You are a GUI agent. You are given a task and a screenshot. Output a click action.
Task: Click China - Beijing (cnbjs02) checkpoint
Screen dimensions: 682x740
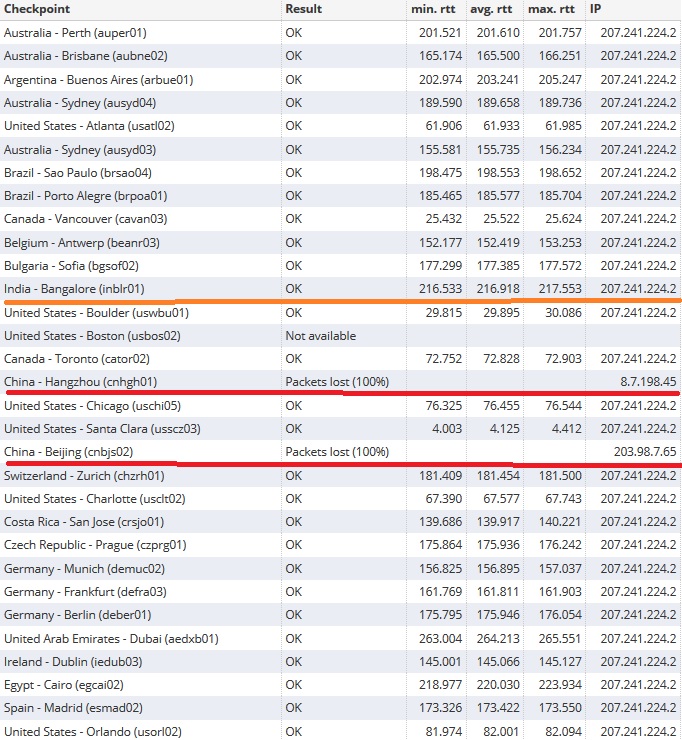pyautogui.click(x=72, y=452)
